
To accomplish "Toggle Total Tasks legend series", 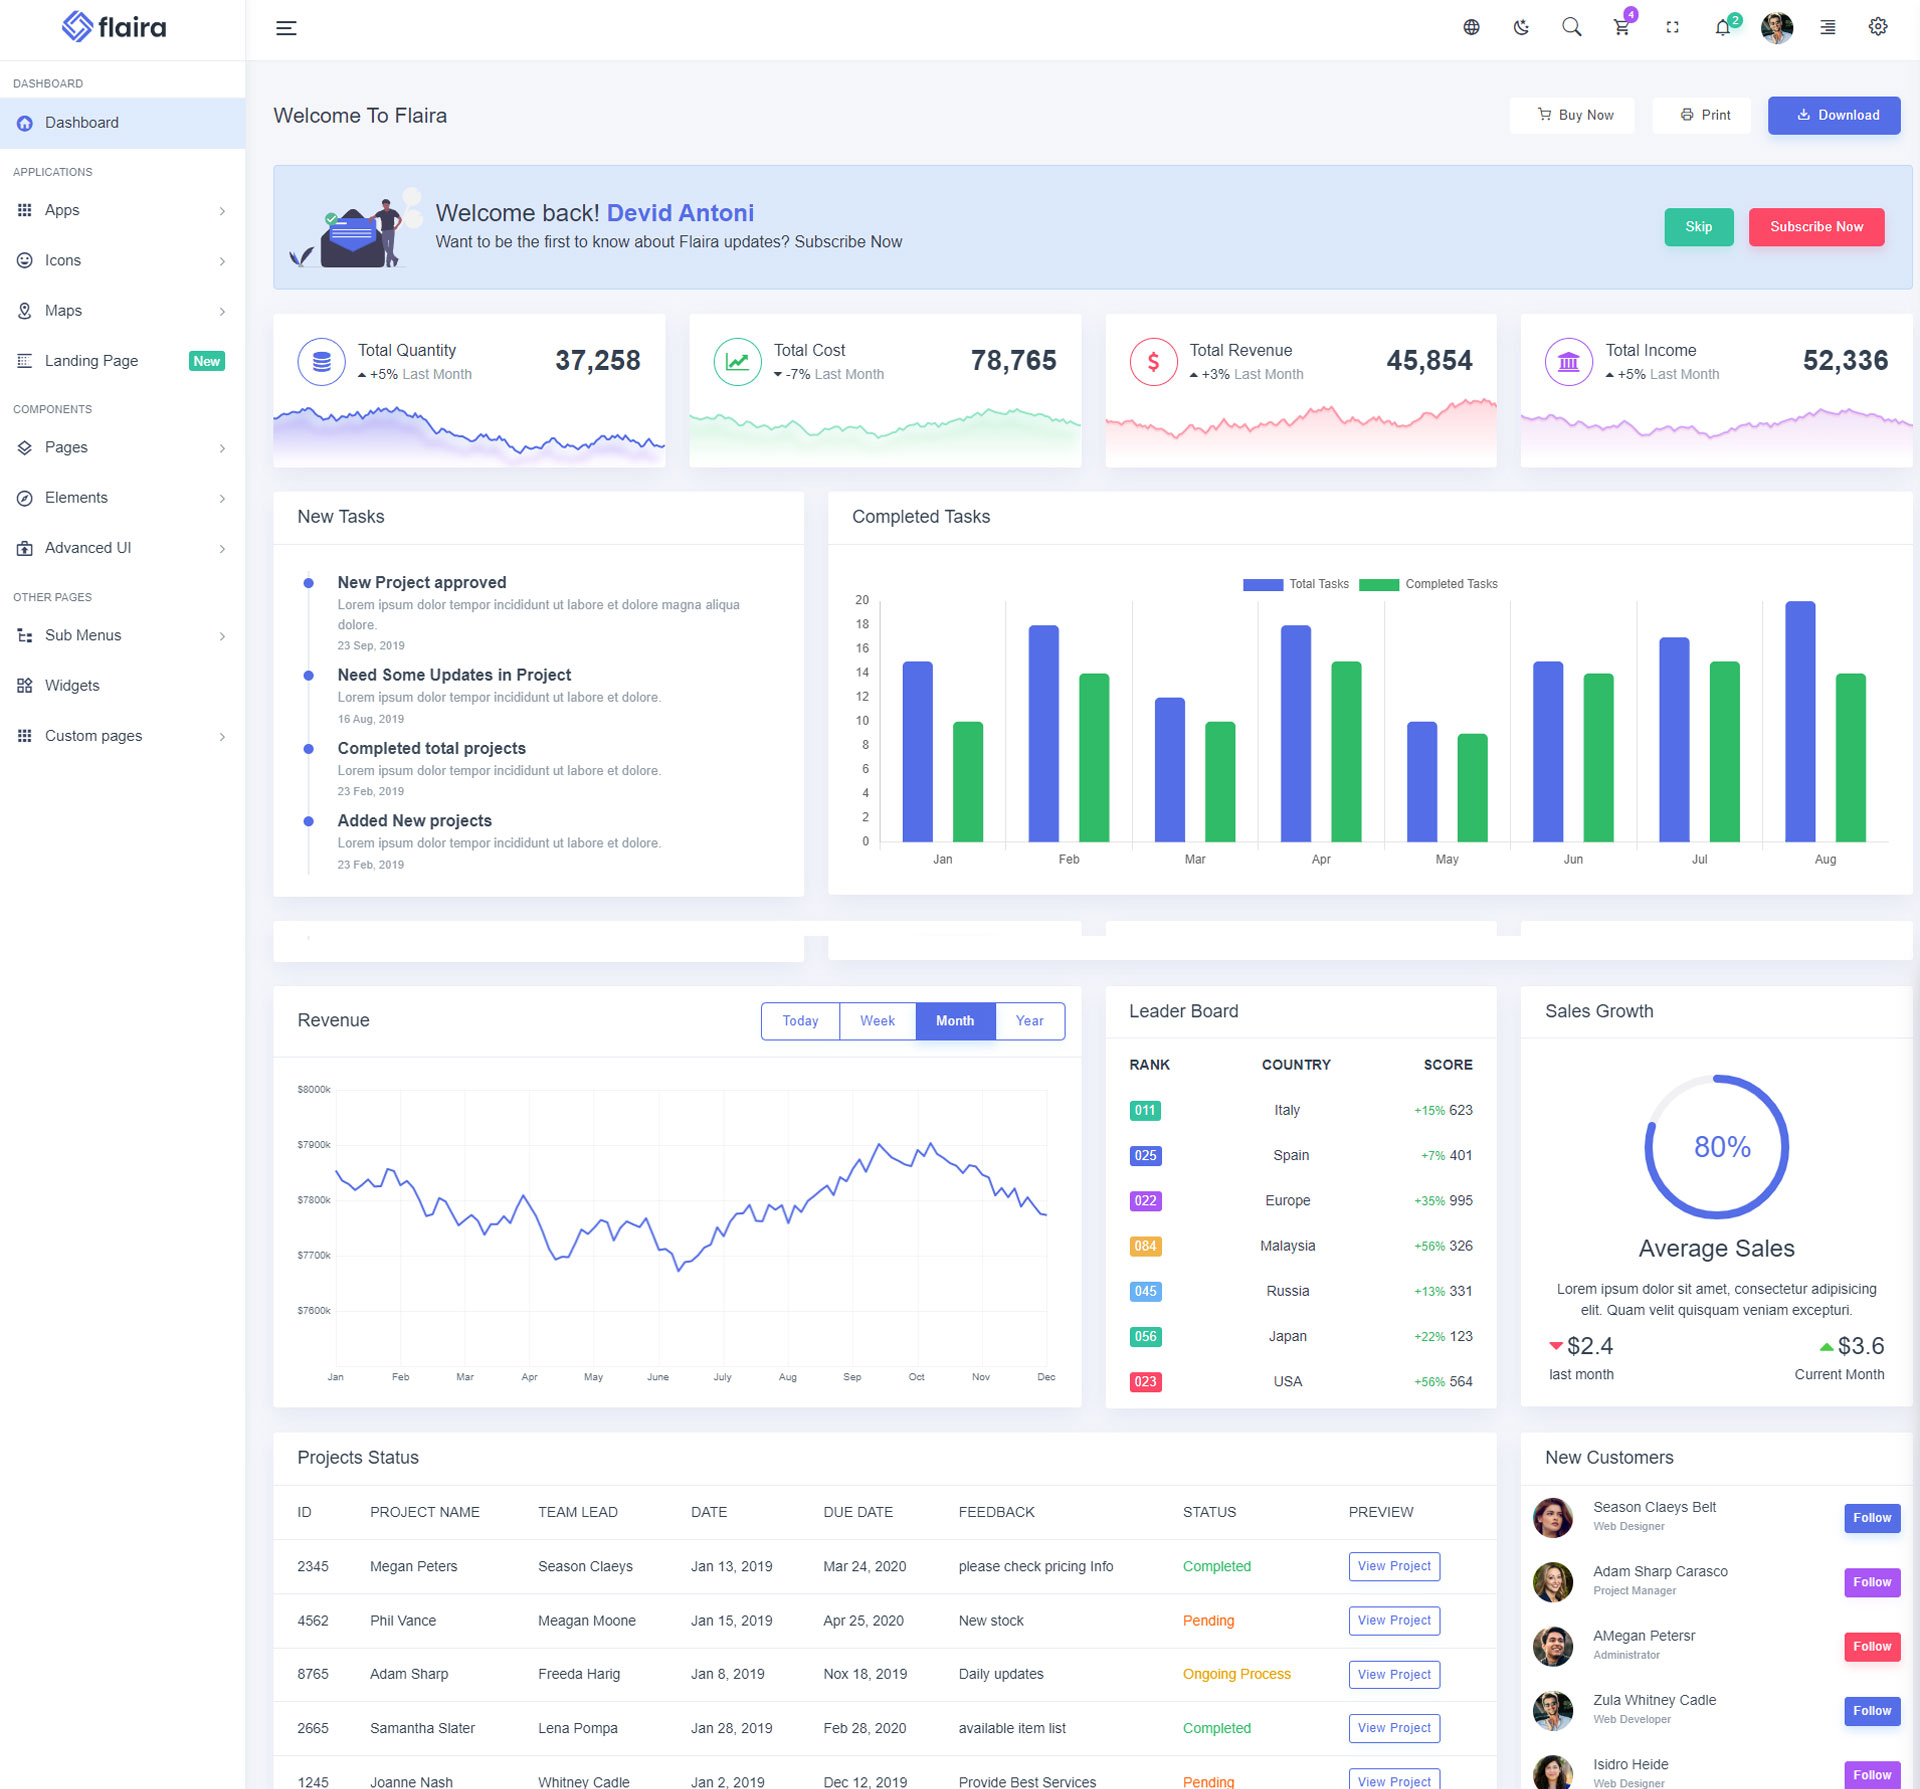I will [x=1296, y=584].
